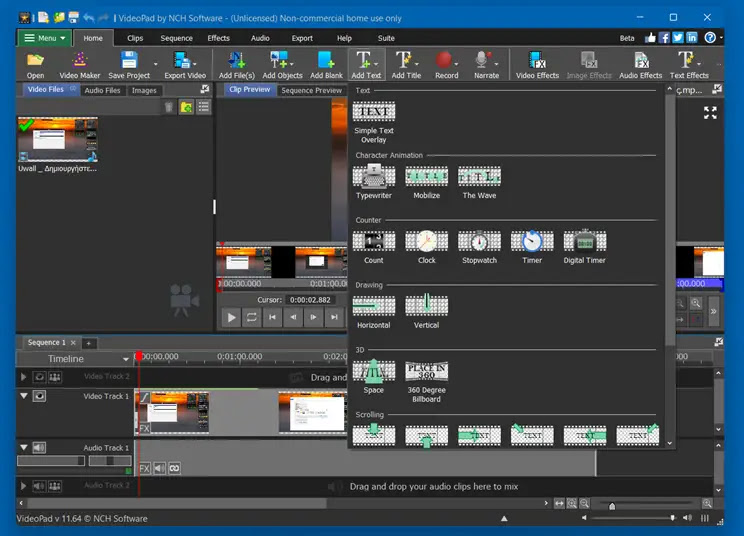Screen dimensions: 744x536
Task: Select The Wave text animation
Action: [x=479, y=182]
